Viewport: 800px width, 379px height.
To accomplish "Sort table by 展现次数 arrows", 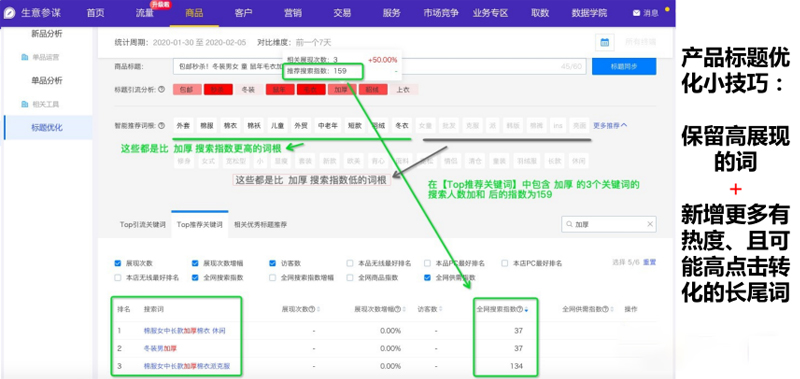I will click(x=318, y=309).
